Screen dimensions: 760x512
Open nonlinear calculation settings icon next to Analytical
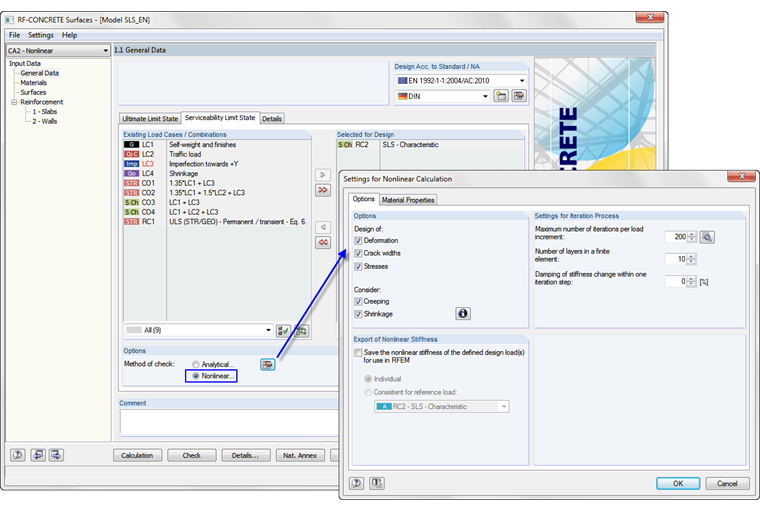(268, 364)
